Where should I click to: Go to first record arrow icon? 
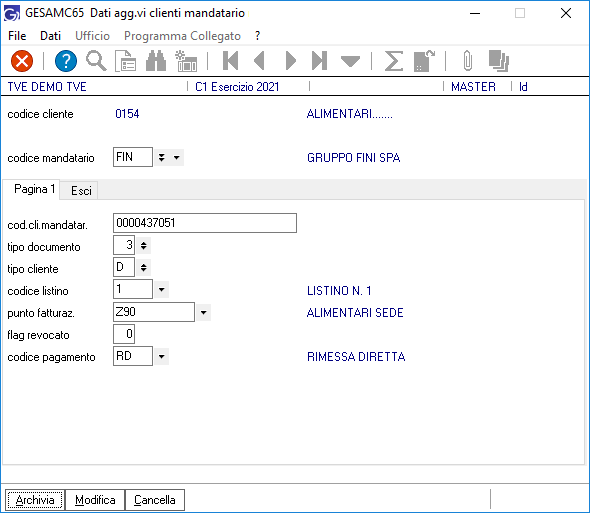(231, 61)
